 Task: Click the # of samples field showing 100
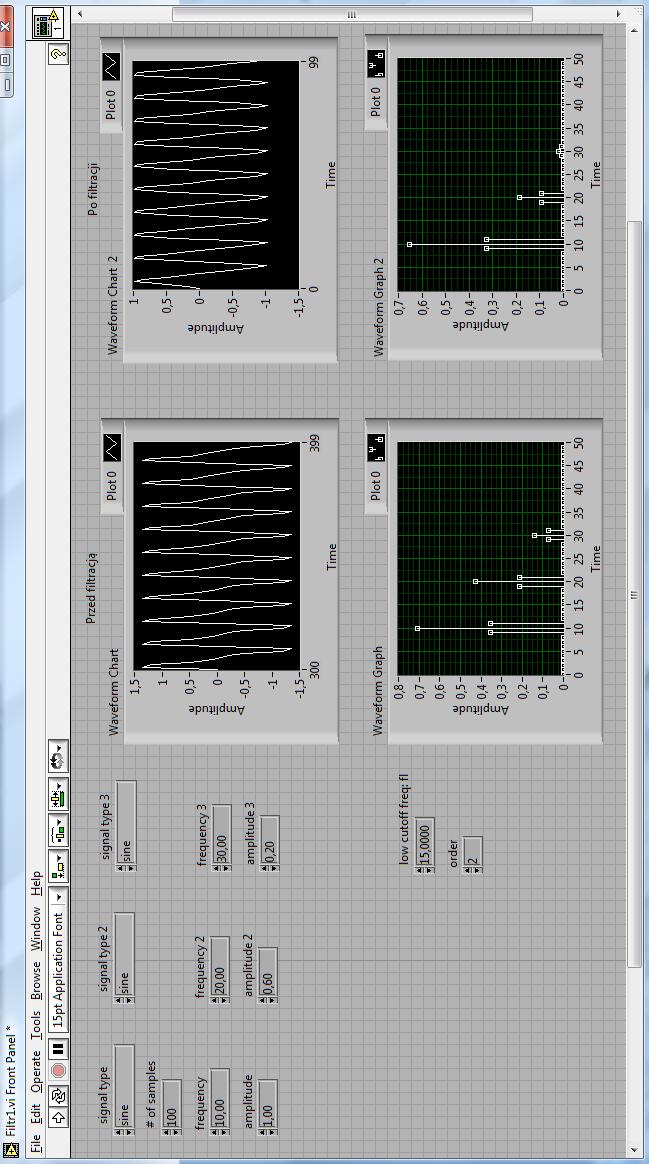(x=172, y=1103)
